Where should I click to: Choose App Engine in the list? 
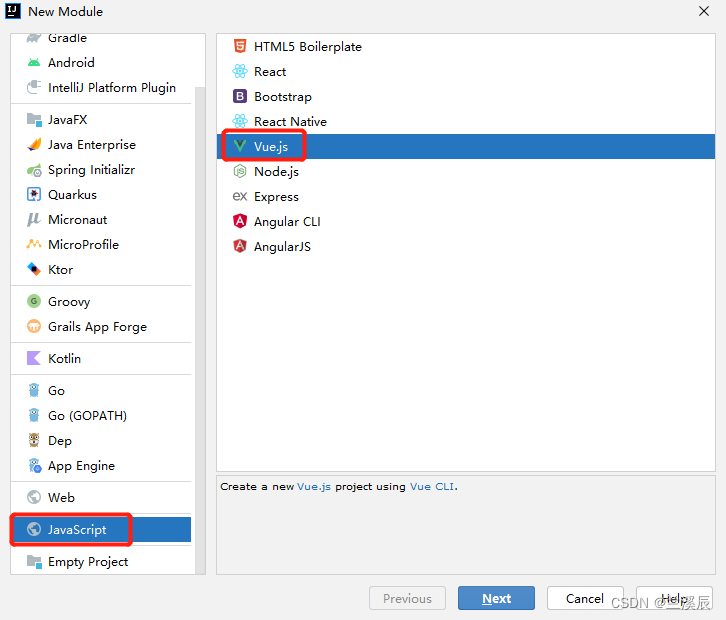(x=102, y=465)
